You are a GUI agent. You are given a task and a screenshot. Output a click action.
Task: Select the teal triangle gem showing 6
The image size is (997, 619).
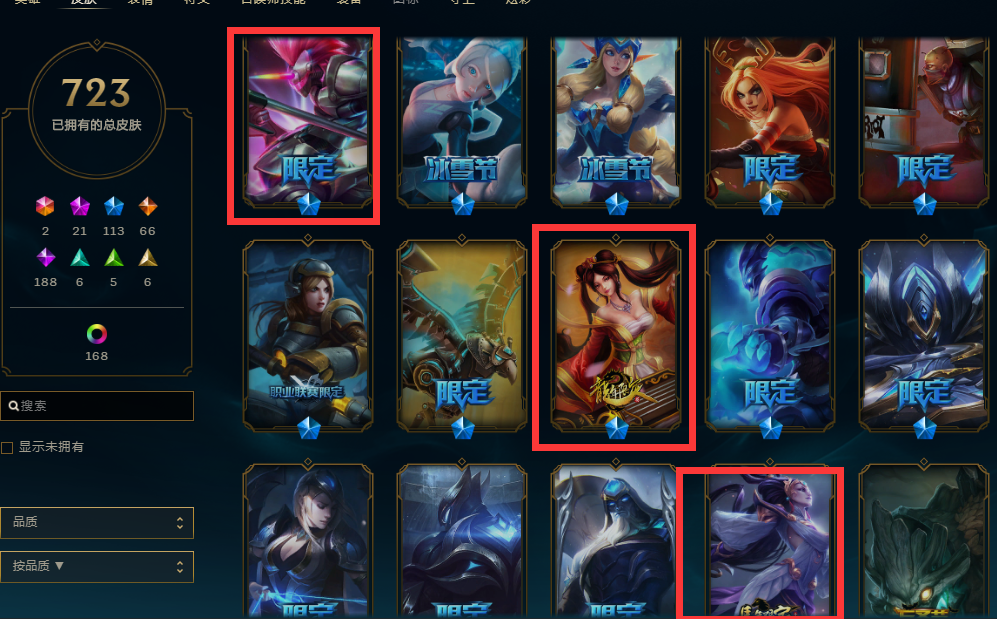pos(79,257)
